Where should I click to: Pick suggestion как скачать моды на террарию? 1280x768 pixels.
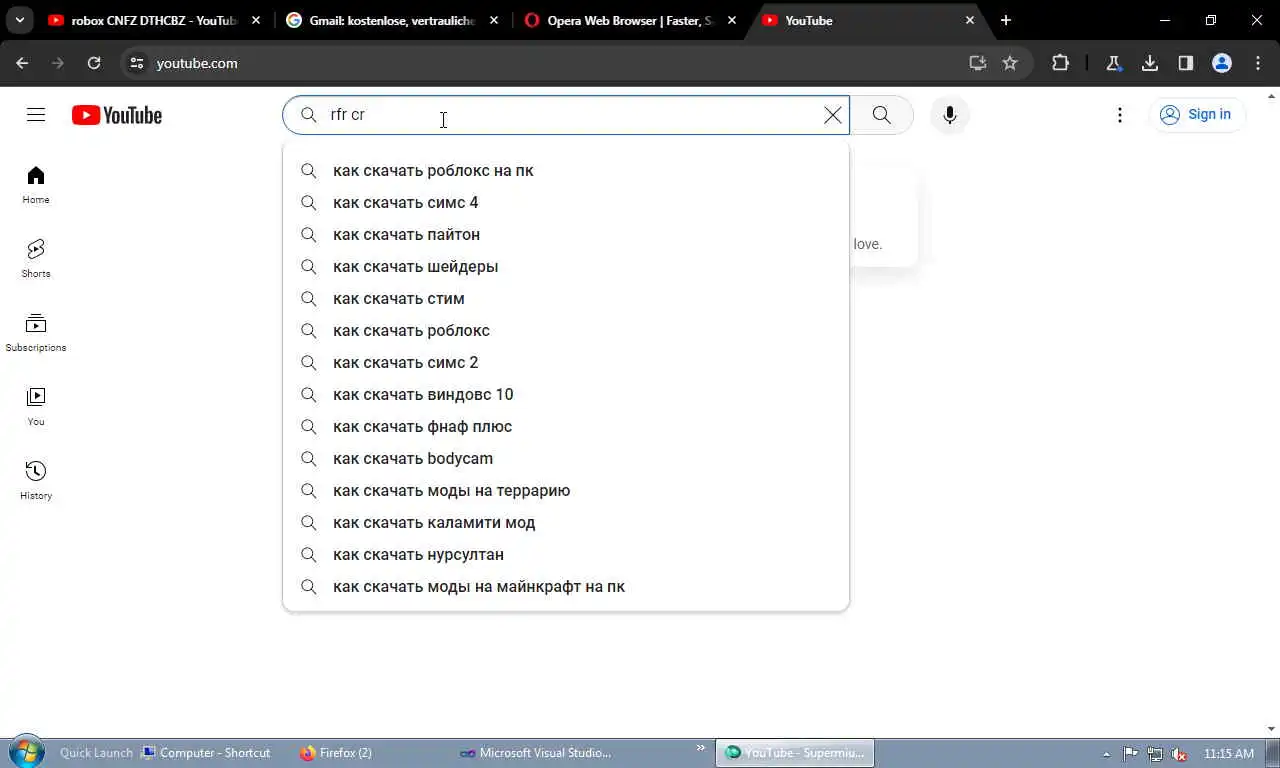pos(566,491)
